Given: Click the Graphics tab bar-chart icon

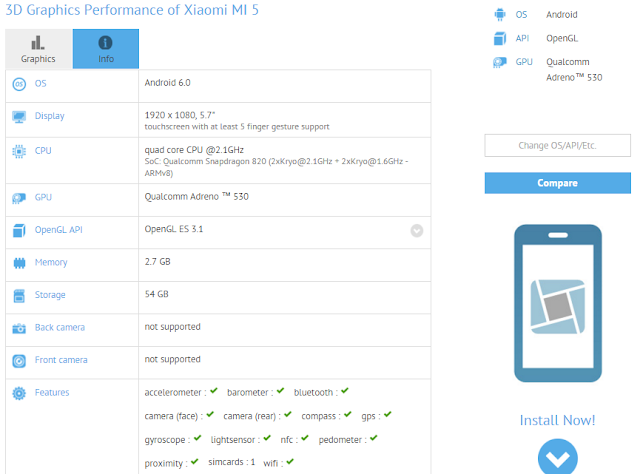Looking at the screenshot, I should 38,42.
